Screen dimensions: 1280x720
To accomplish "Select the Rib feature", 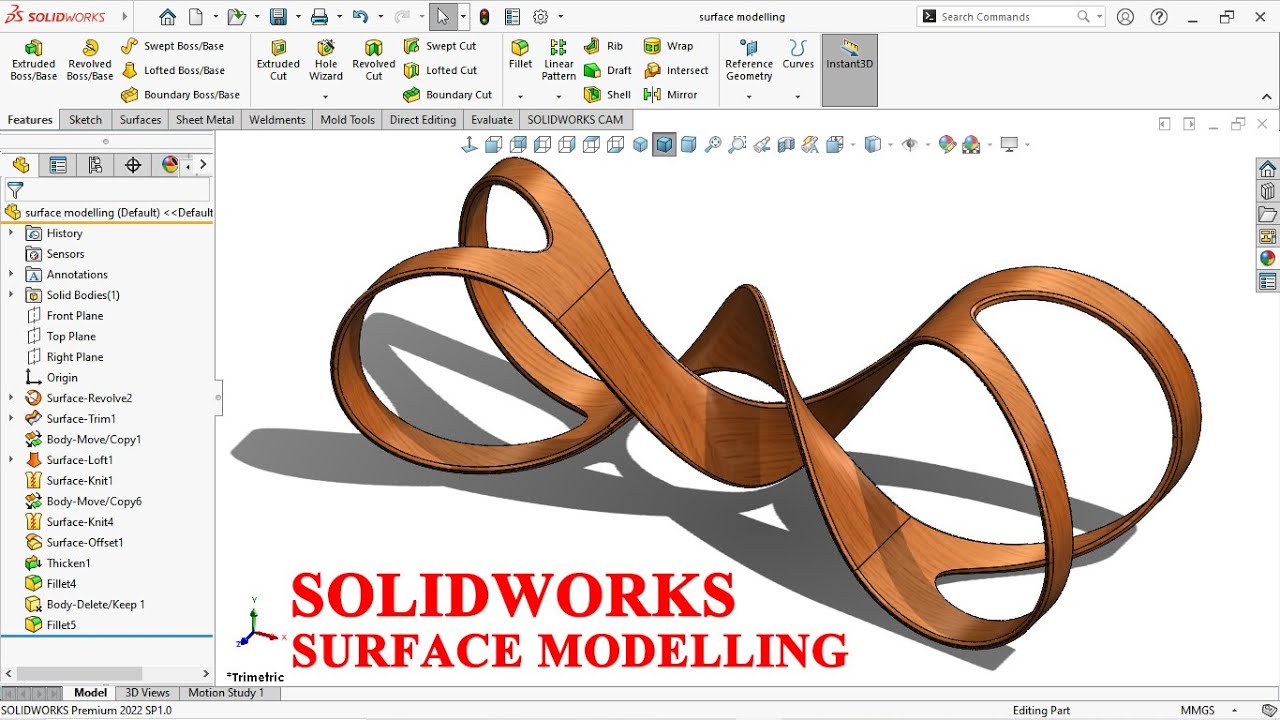I will (x=604, y=46).
